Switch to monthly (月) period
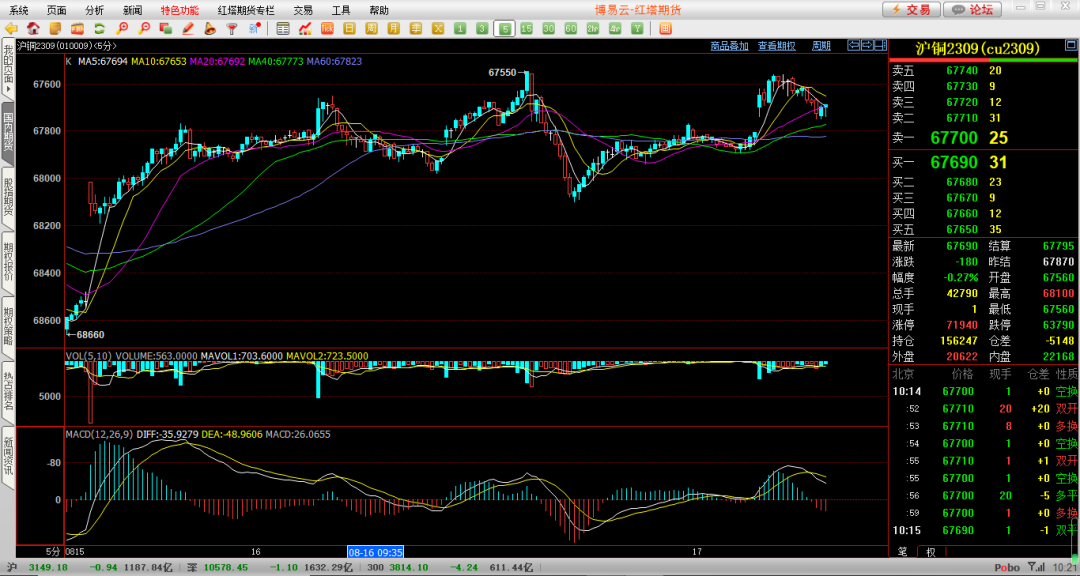Viewport: 1080px width, 576px height. coord(393,29)
